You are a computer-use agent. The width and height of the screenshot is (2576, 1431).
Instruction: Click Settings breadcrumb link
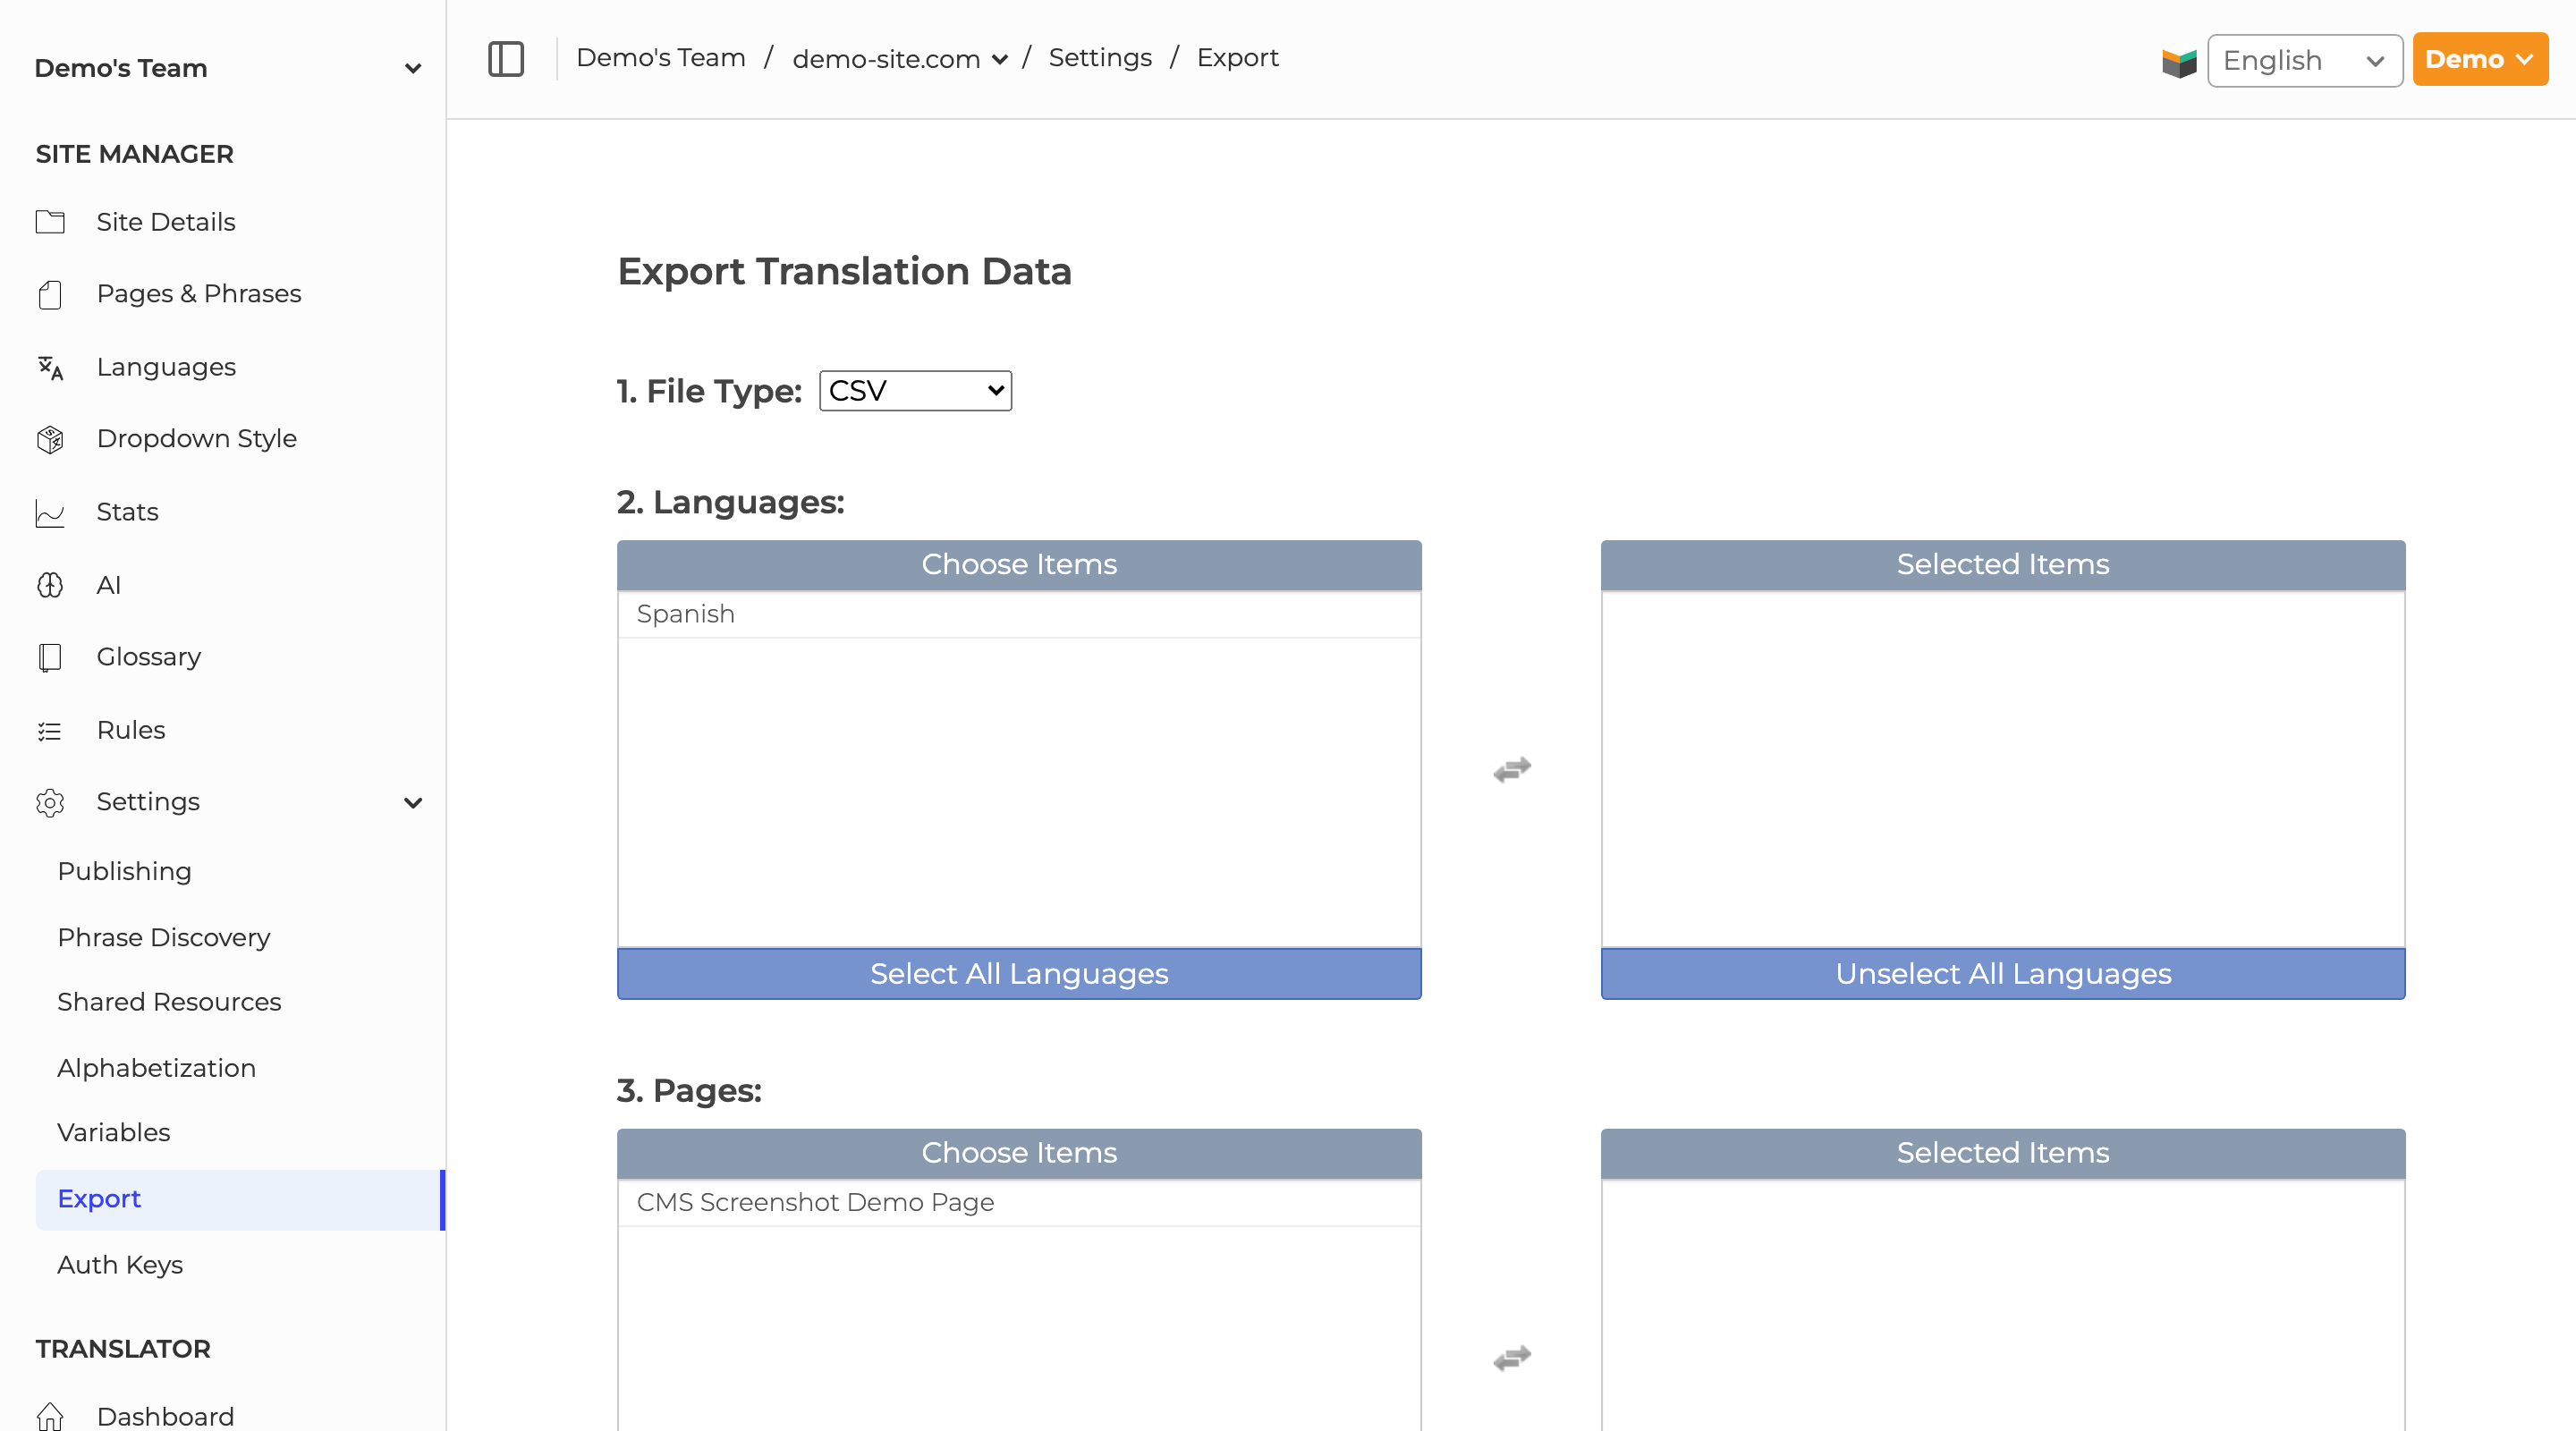point(1100,58)
